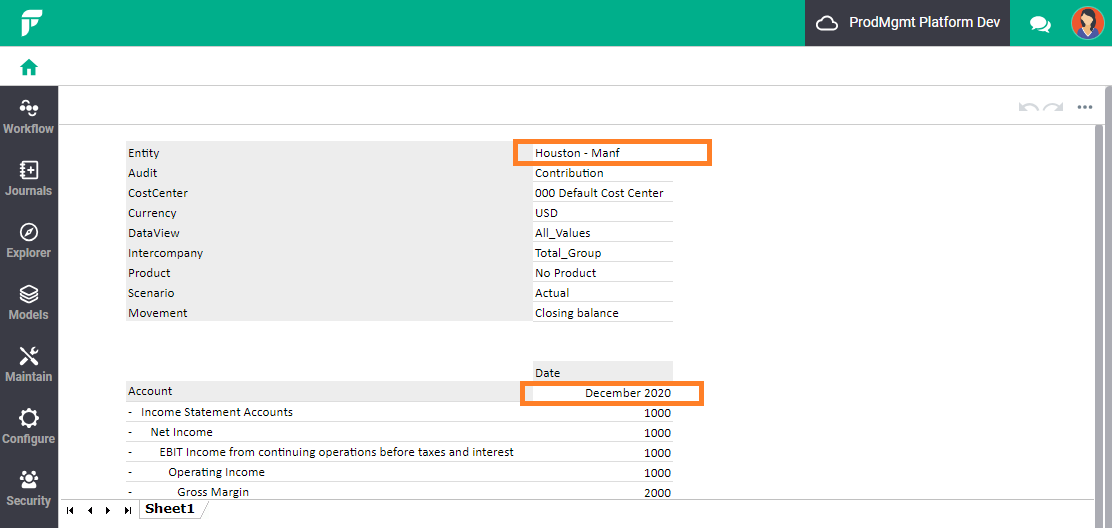Collapse the Net Income row
Screen dimensions: 1112x528
click(x=130, y=432)
